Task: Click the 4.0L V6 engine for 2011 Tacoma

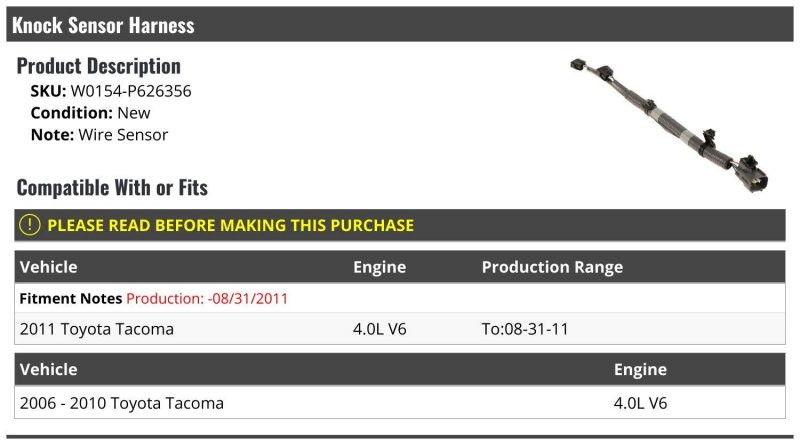Action: (x=379, y=329)
